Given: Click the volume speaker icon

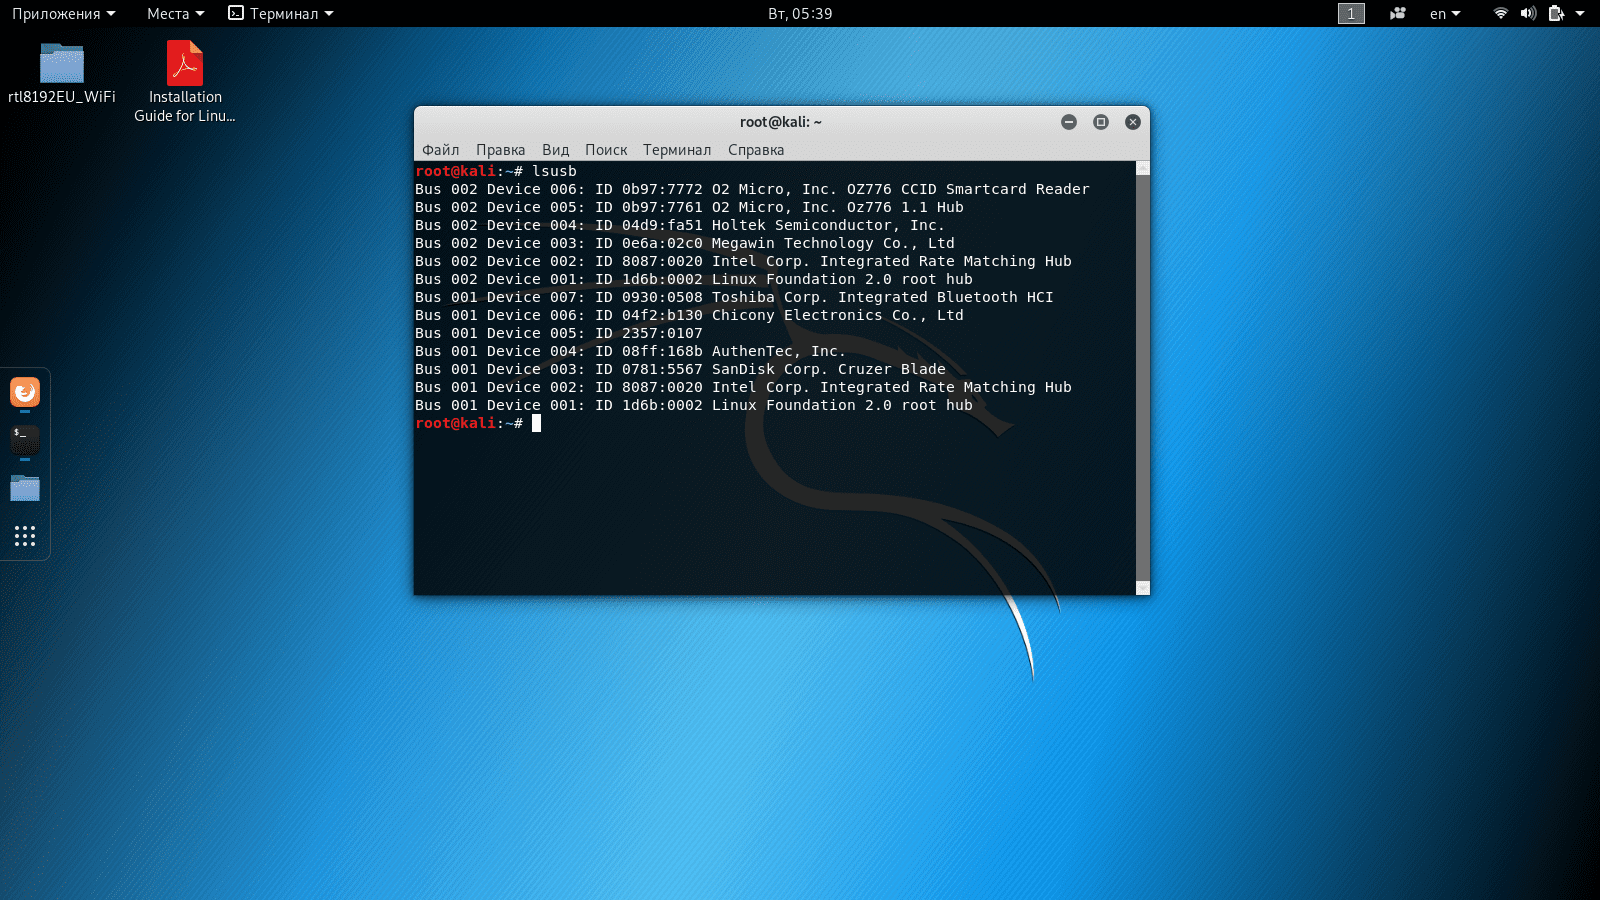Looking at the screenshot, I should point(1528,13).
